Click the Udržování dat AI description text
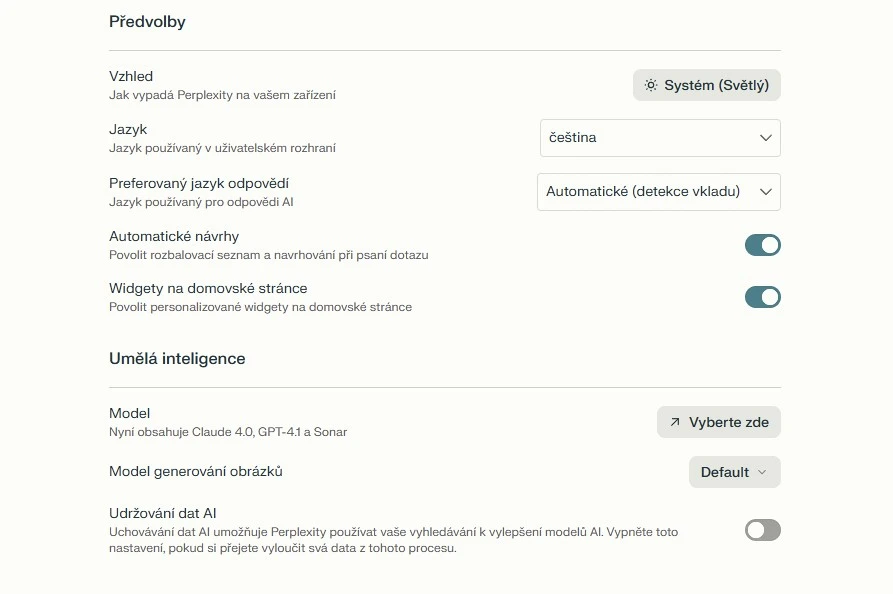Image resolution: width=893 pixels, height=594 pixels. 394,540
